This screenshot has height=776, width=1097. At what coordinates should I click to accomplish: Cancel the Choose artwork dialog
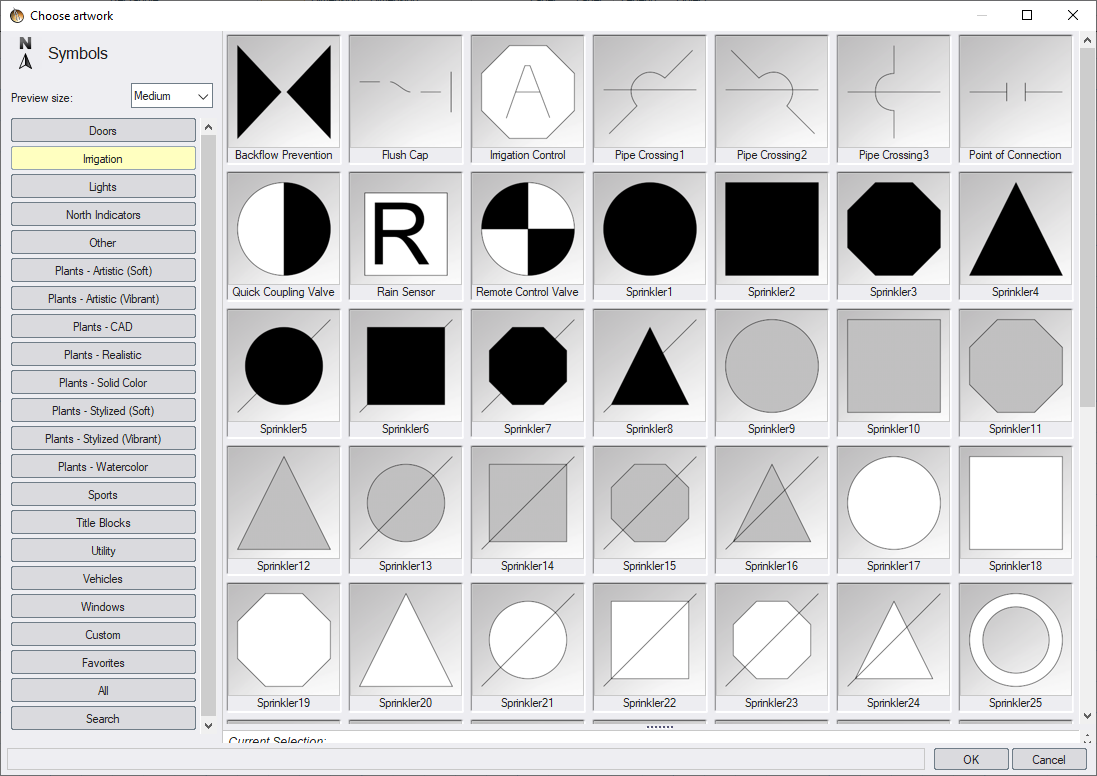1049,759
